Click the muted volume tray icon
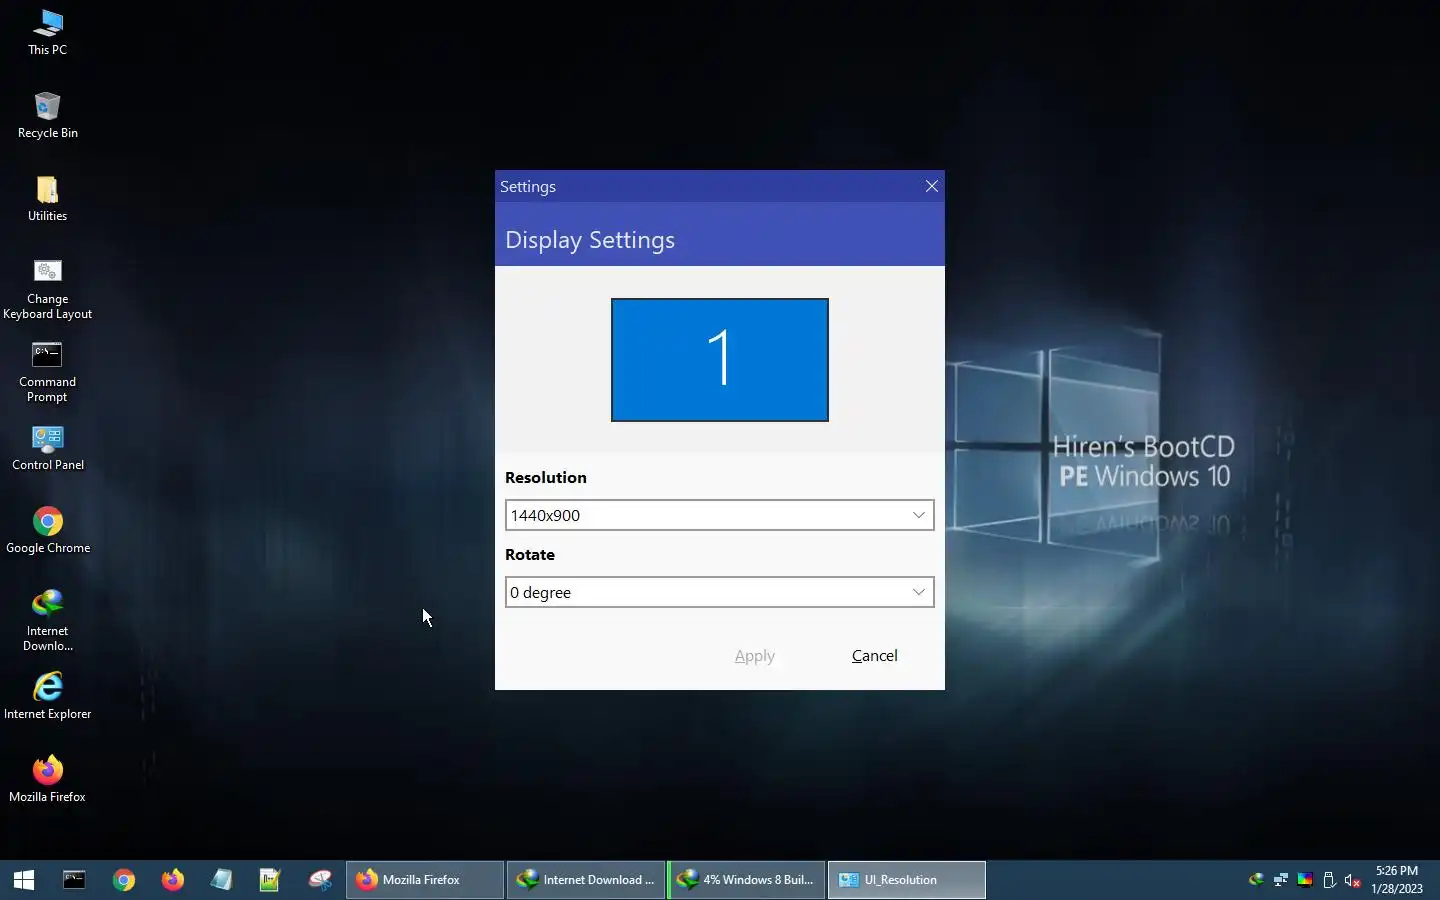 point(1353,880)
